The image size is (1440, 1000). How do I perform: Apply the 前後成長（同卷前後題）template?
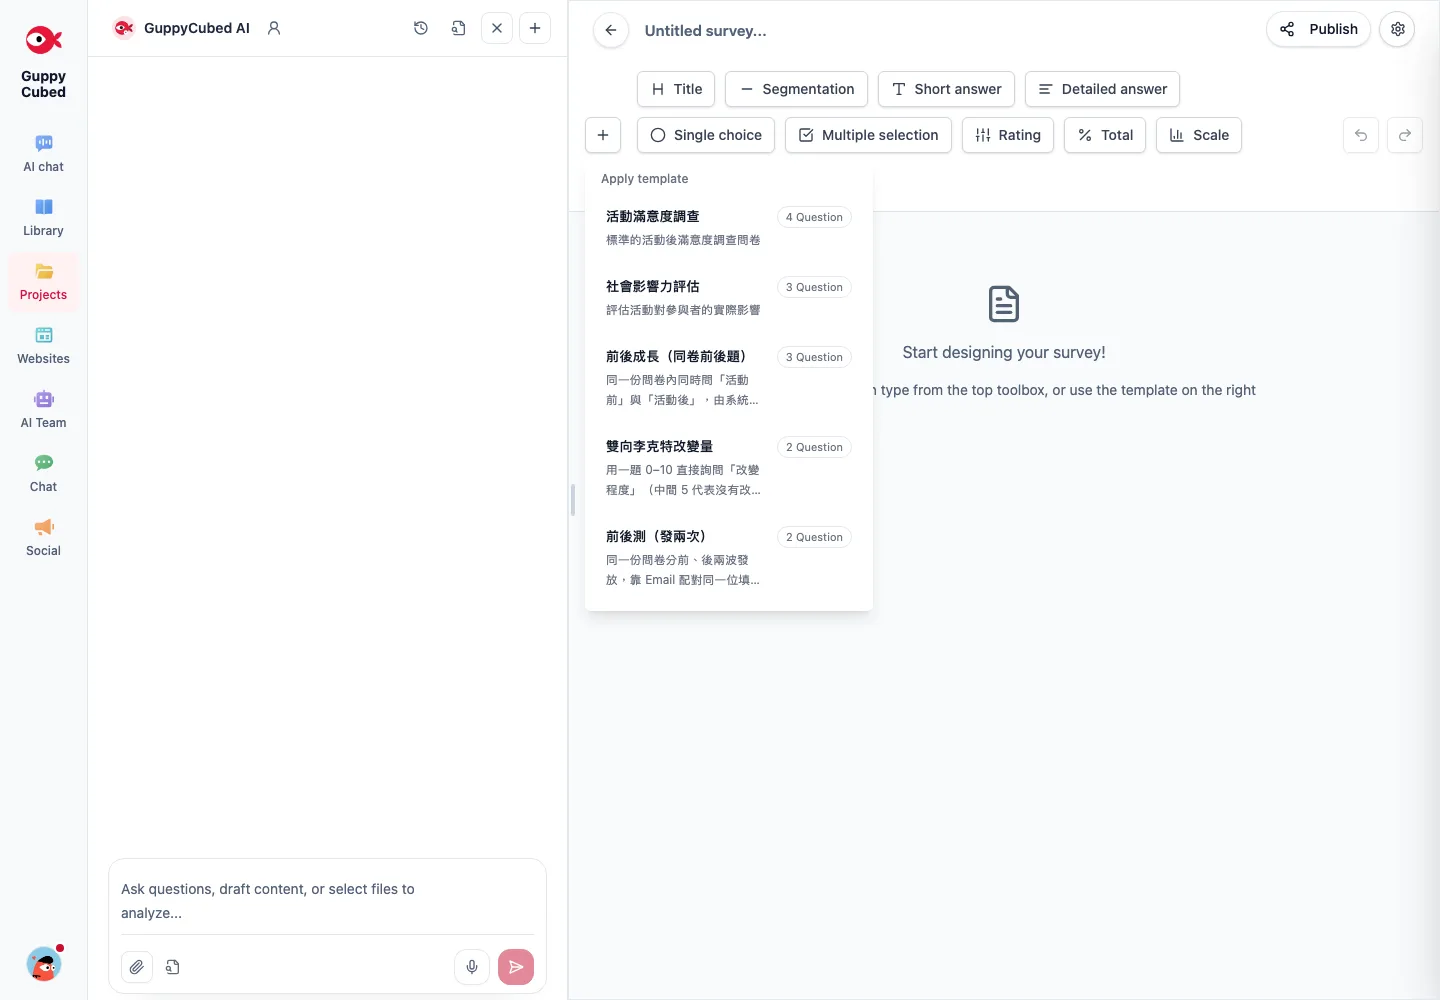pyautogui.click(x=729, y=378)
